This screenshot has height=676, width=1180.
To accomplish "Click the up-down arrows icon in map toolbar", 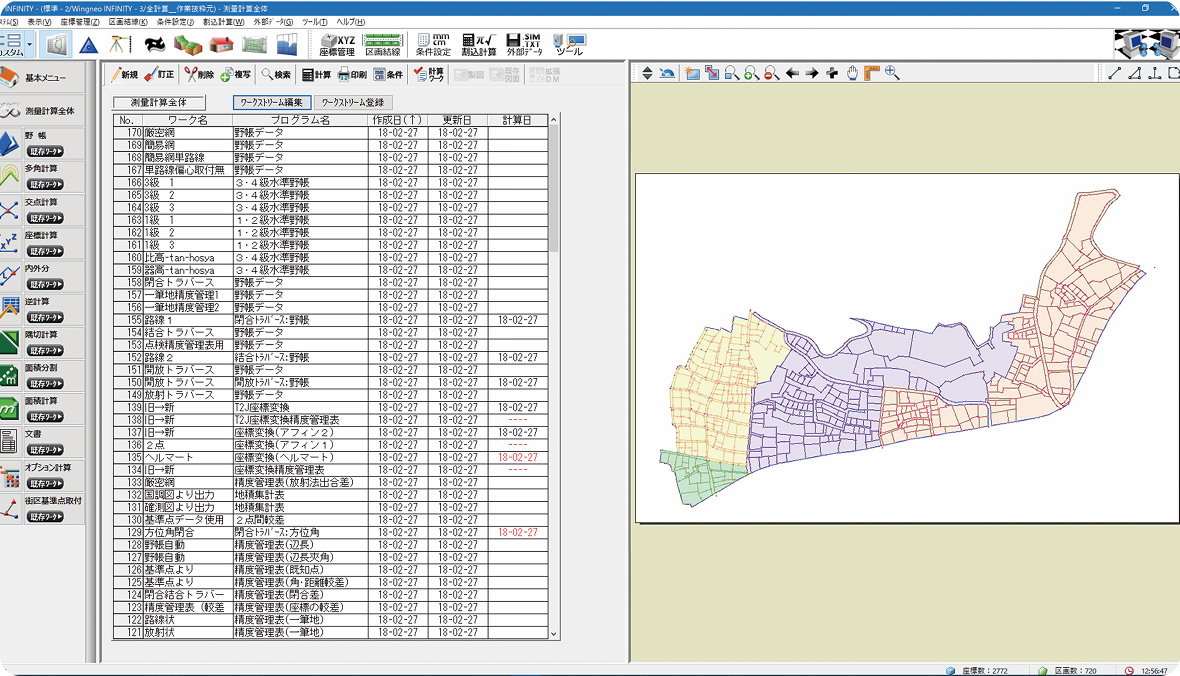I will [x=647, y=73].
